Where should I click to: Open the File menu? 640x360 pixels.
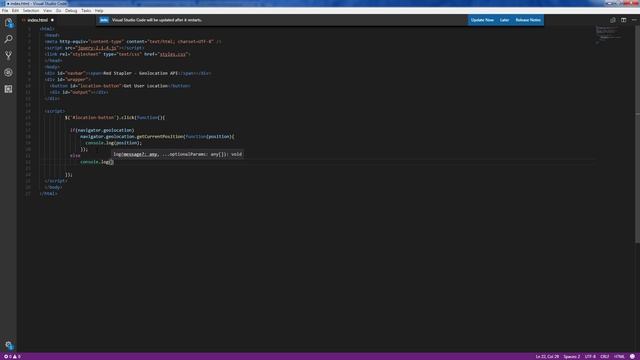coord(5,11)
